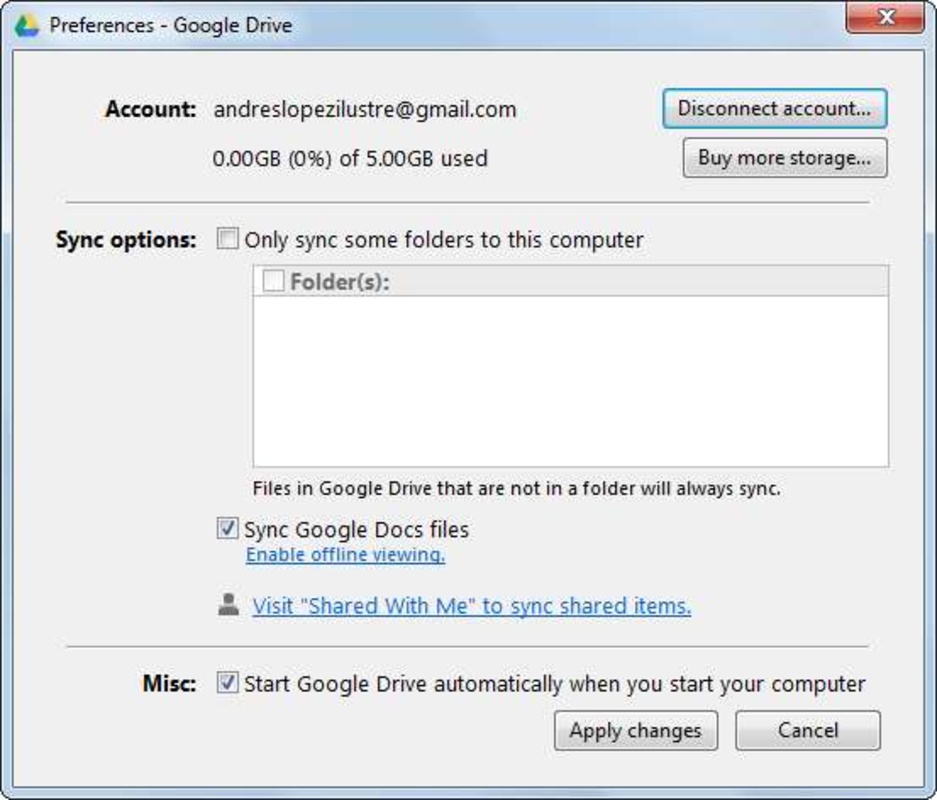Click the Preferences - Google Drive title
This screenshot has height=800, width=937.
(171, 26)
